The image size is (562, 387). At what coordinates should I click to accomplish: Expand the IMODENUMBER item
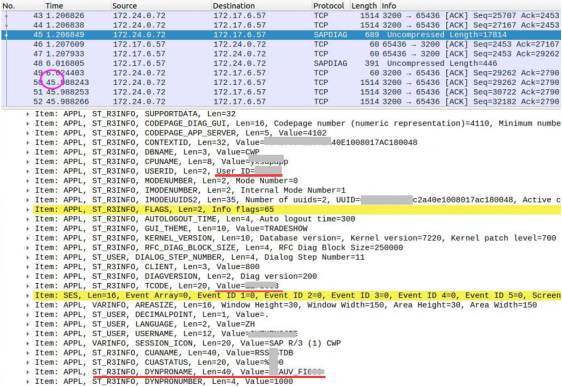tap(28, 190)
